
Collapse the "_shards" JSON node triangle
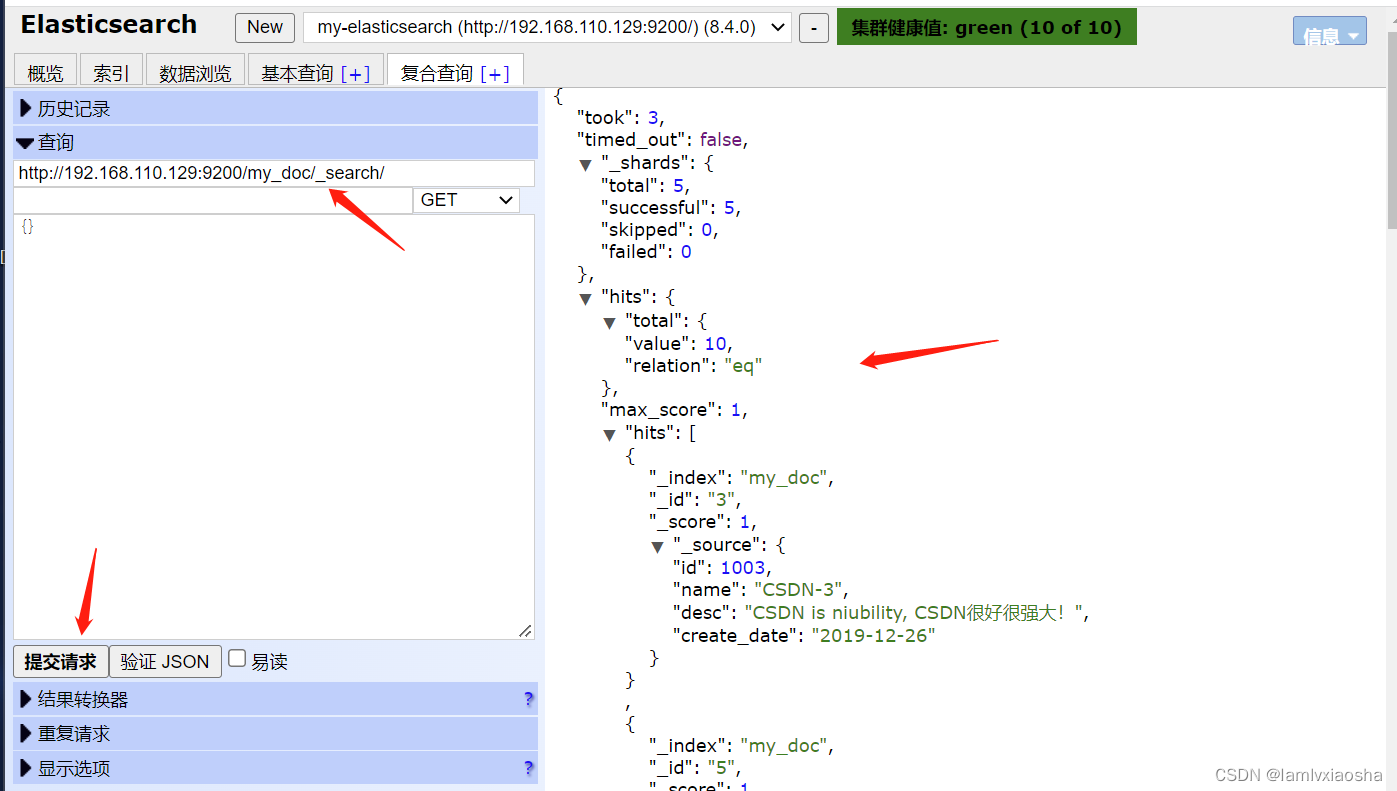click(586, 163)
